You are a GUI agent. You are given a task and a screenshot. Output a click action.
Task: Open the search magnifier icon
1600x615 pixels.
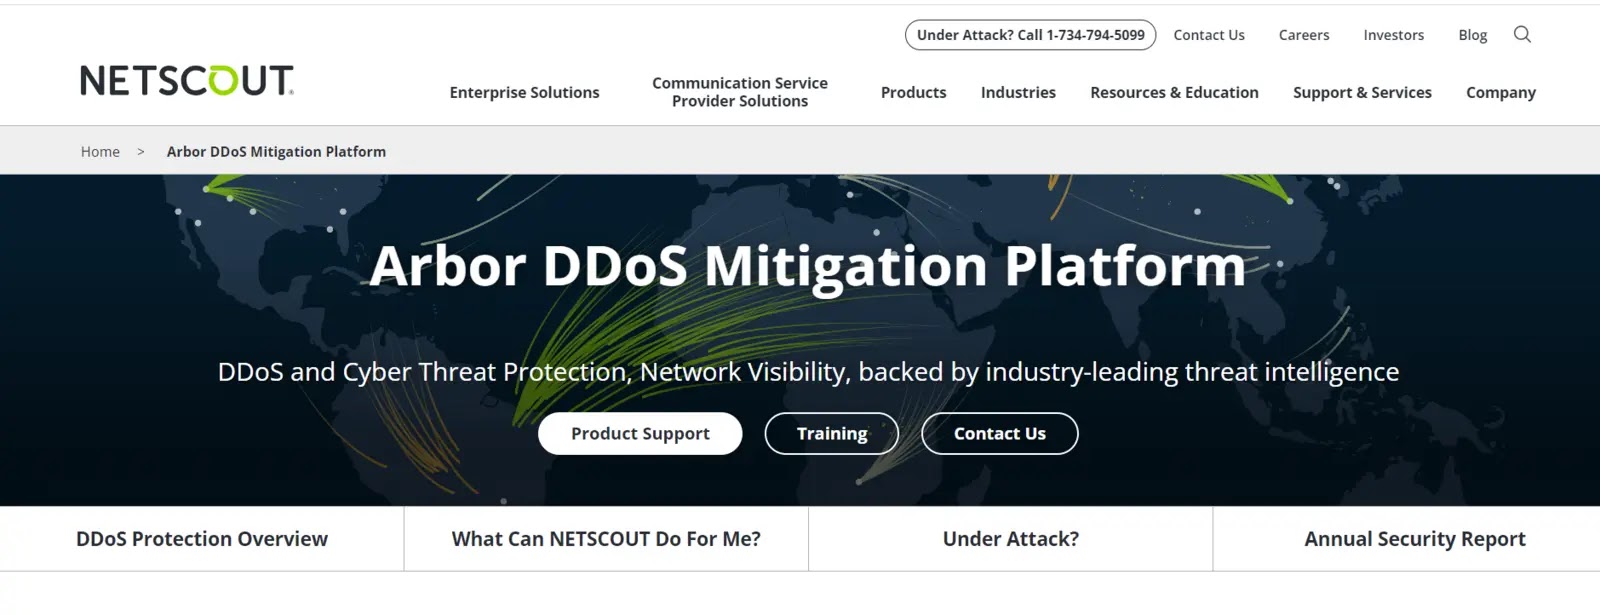[1522, 34]
